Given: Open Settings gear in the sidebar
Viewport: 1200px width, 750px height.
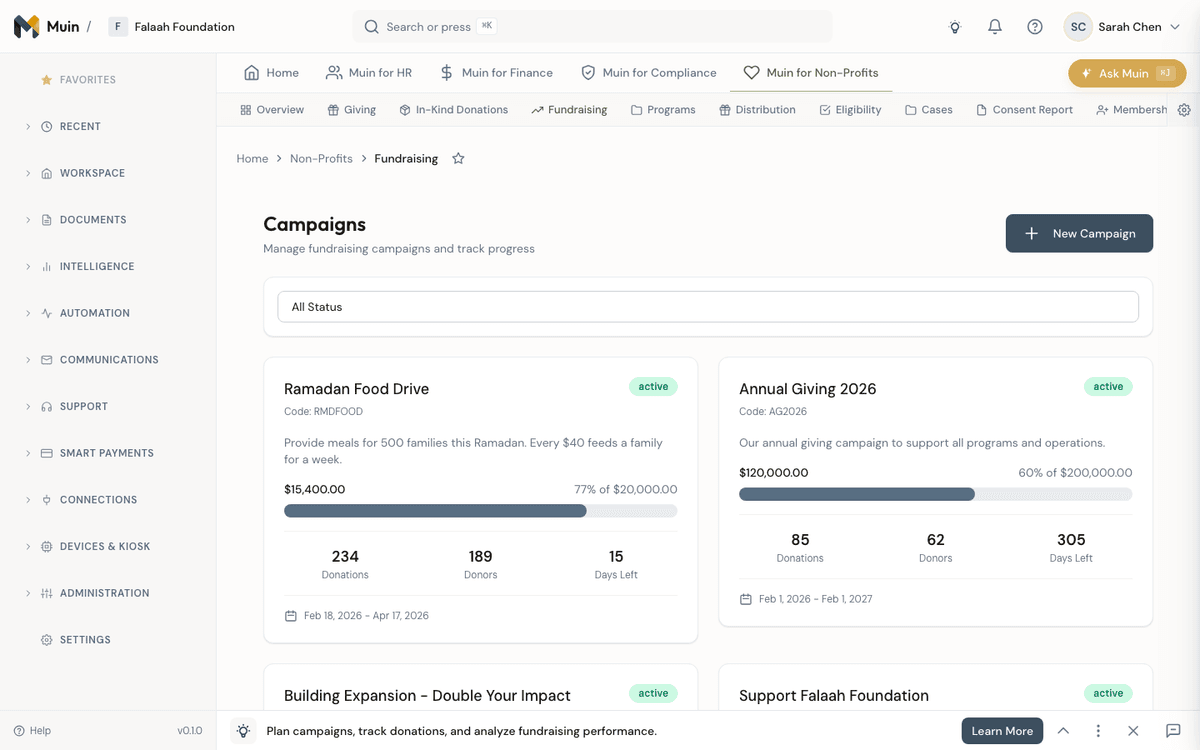Looking at the screenshot, I should point(46,640).
